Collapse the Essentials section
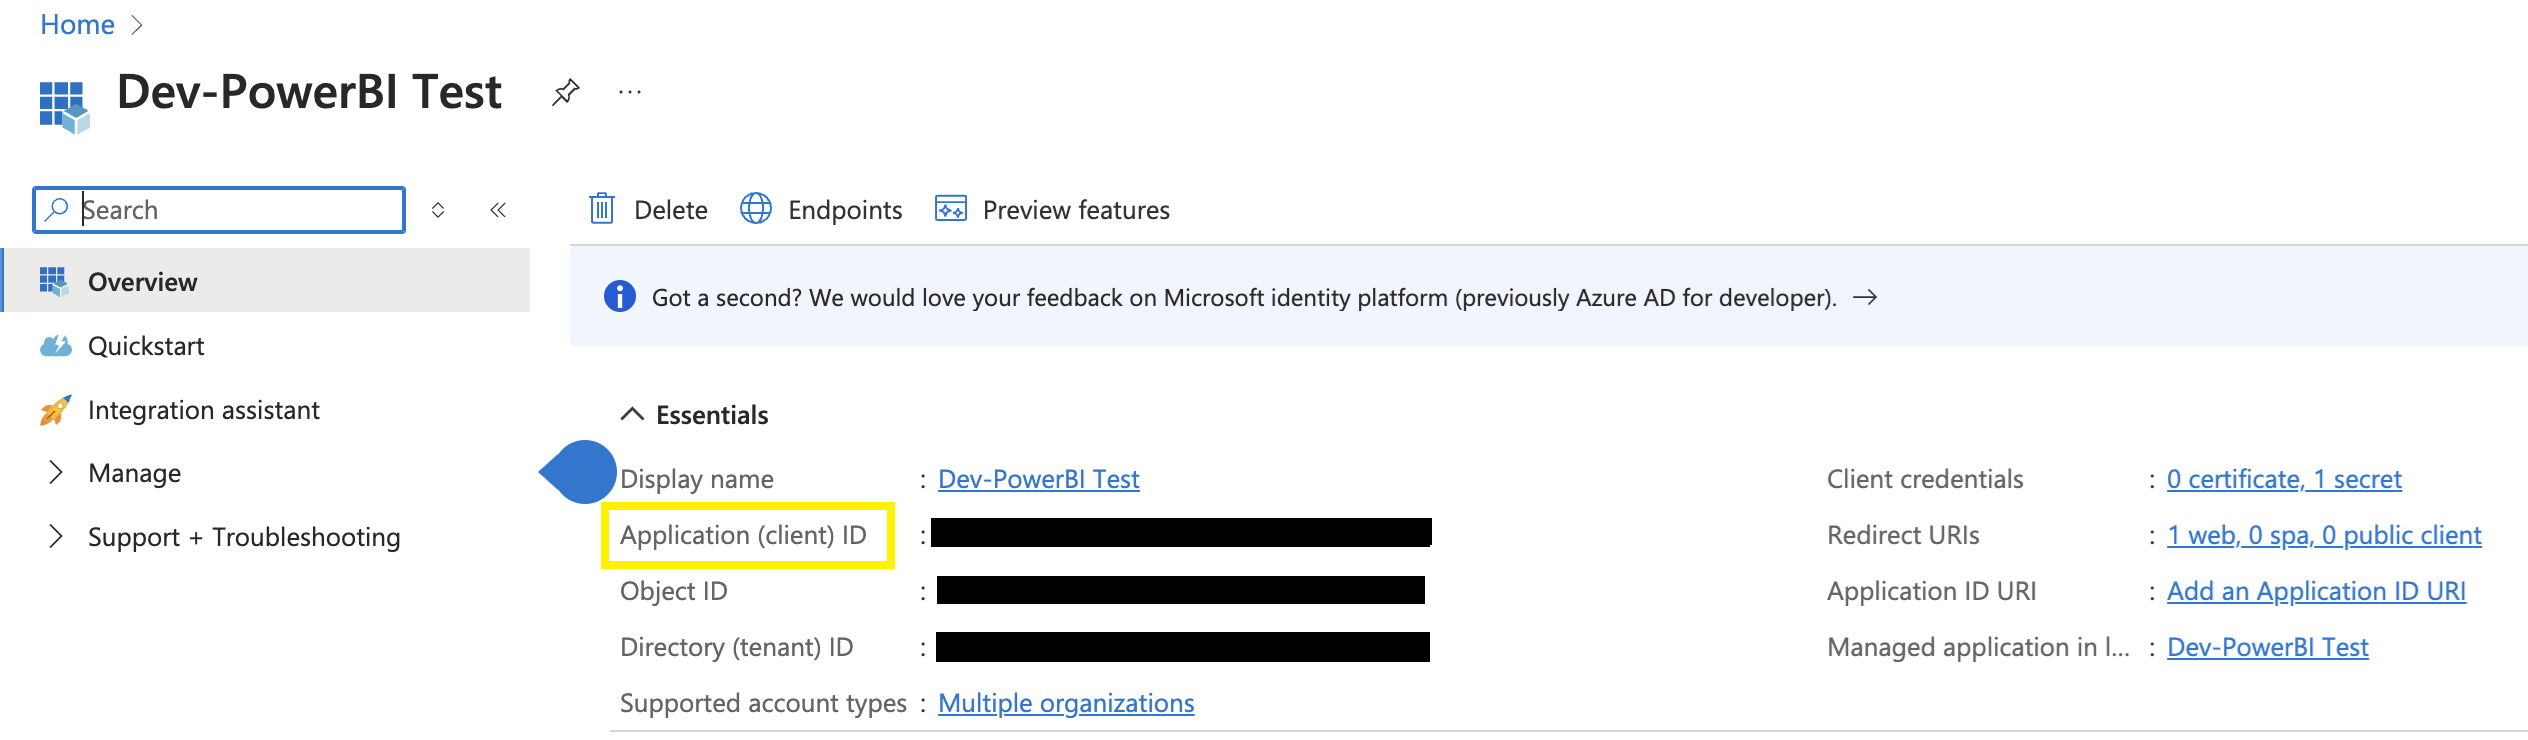 [x=632, y=414]
